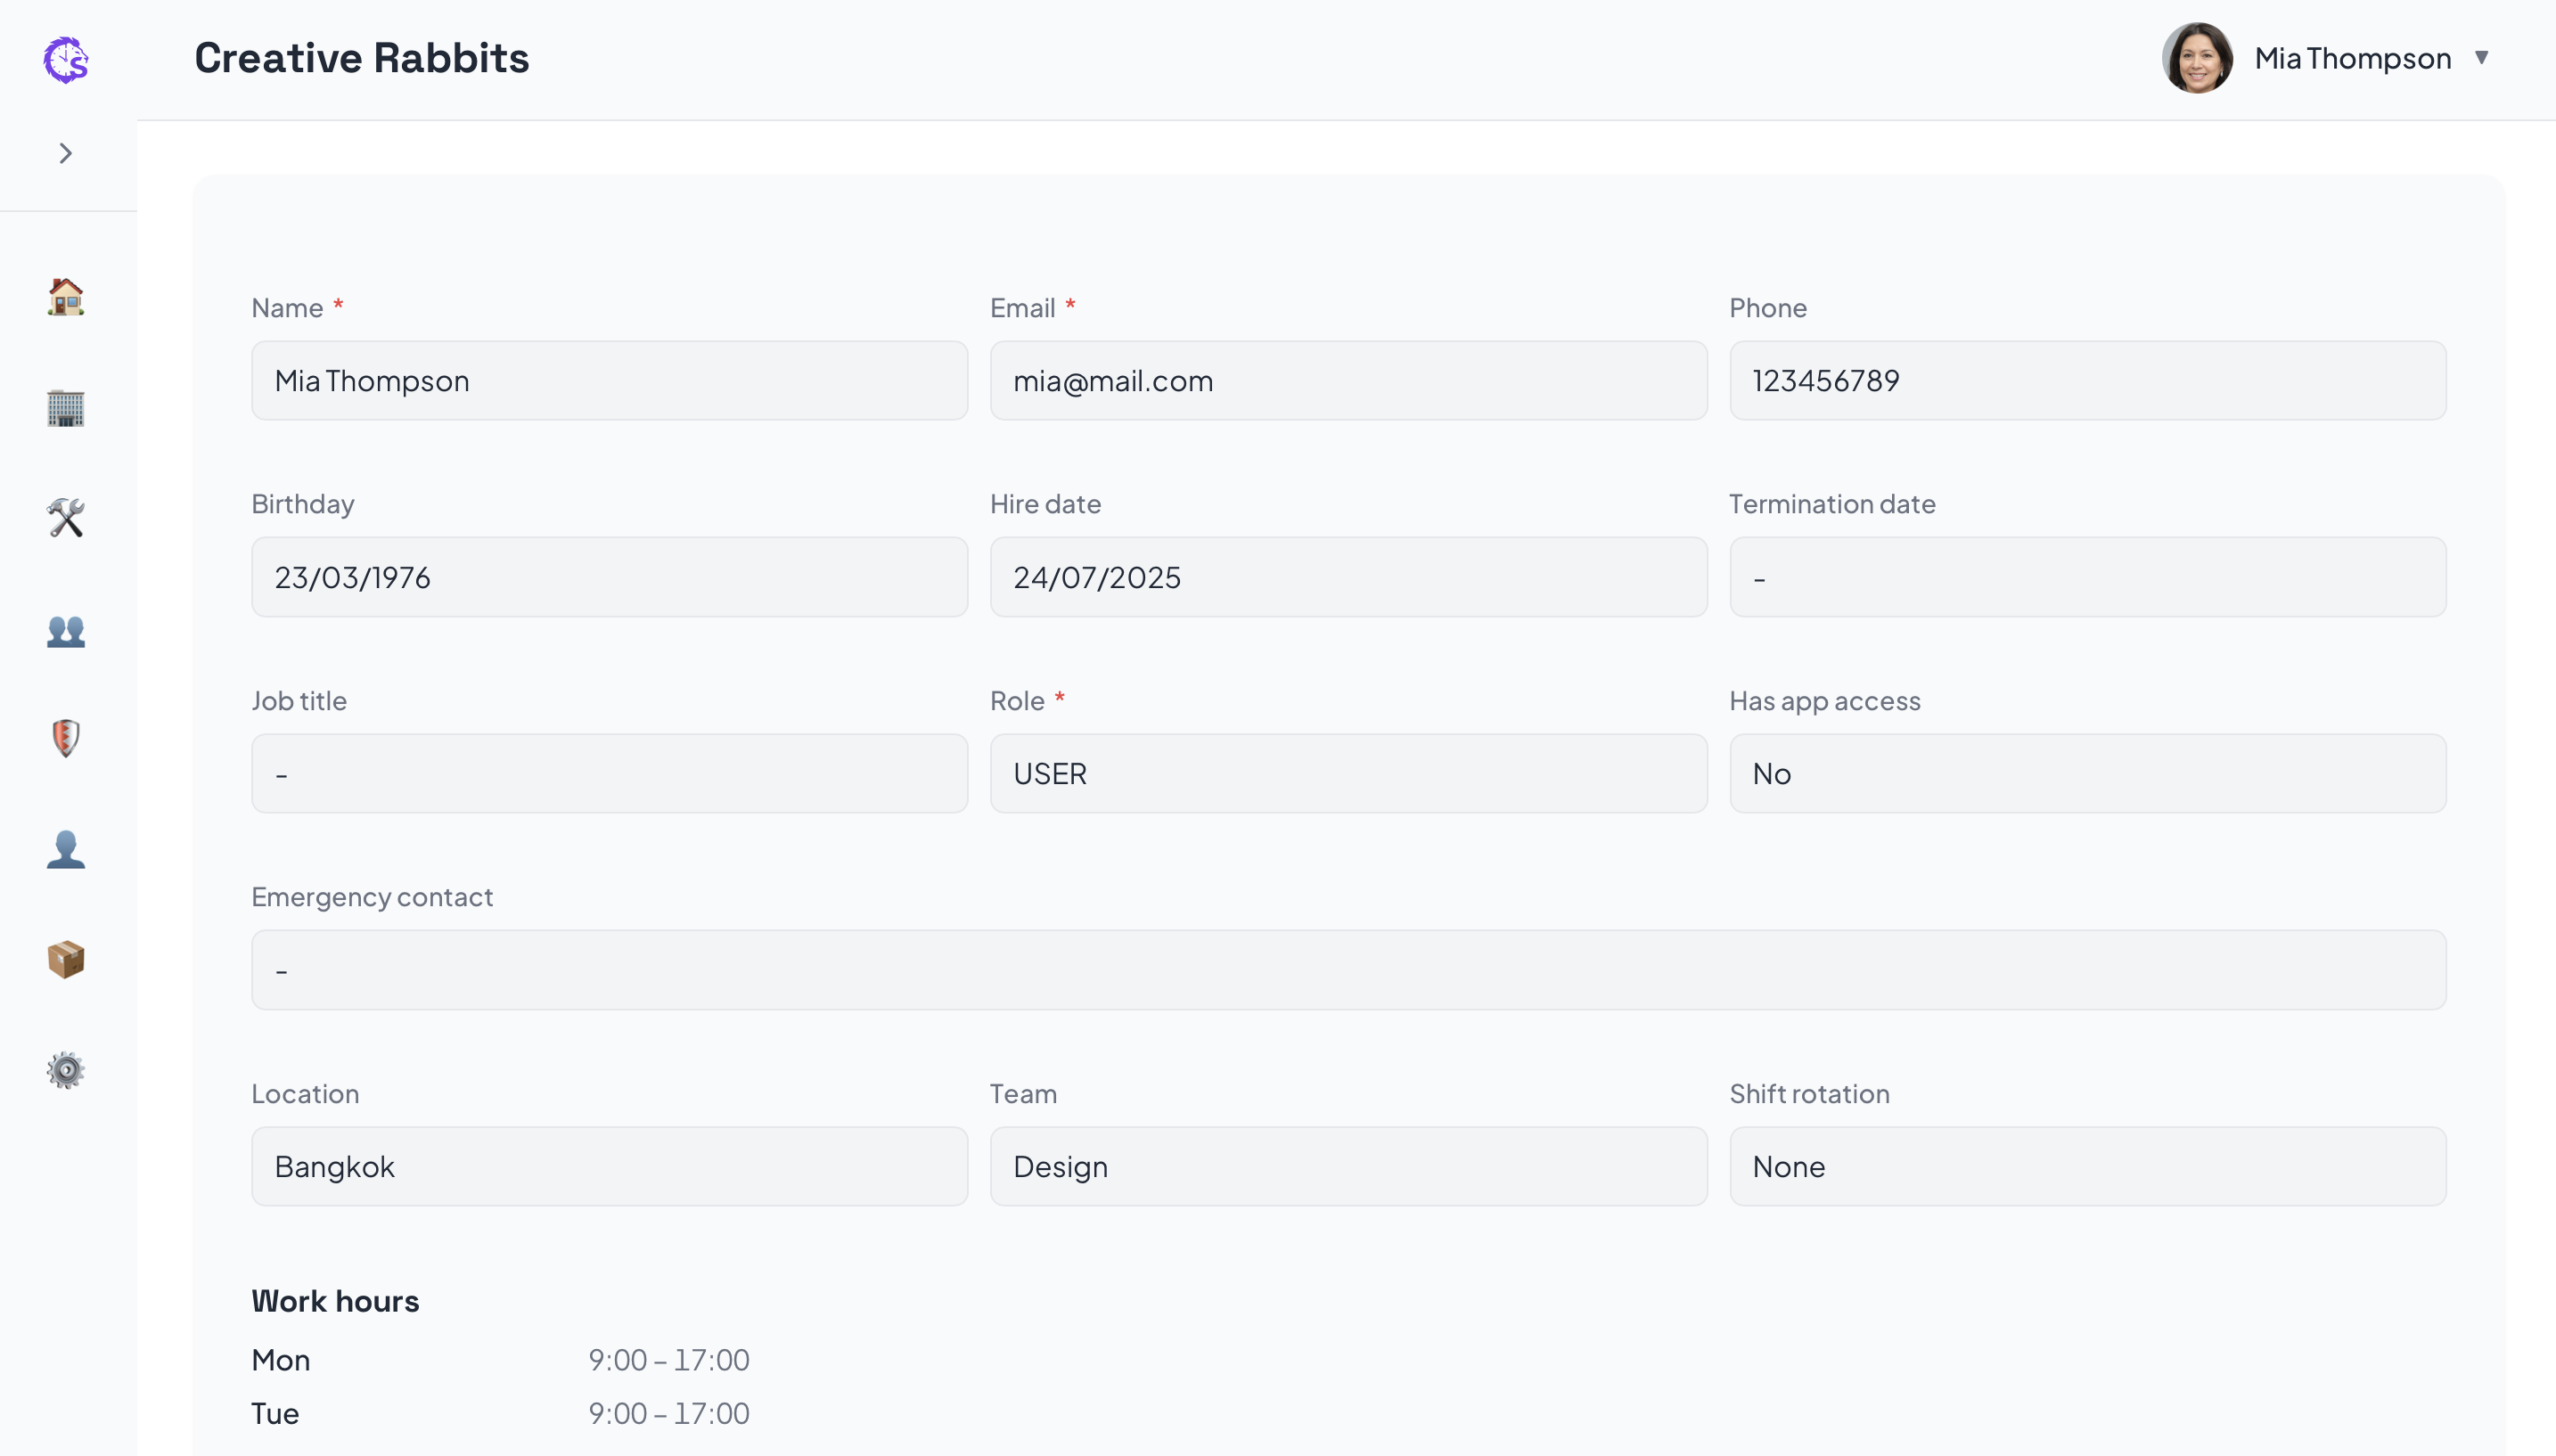Open Mia Thompson user menu dropdown arrow
Screen dimensions: 2556x1456
[x=2481, y=58]
